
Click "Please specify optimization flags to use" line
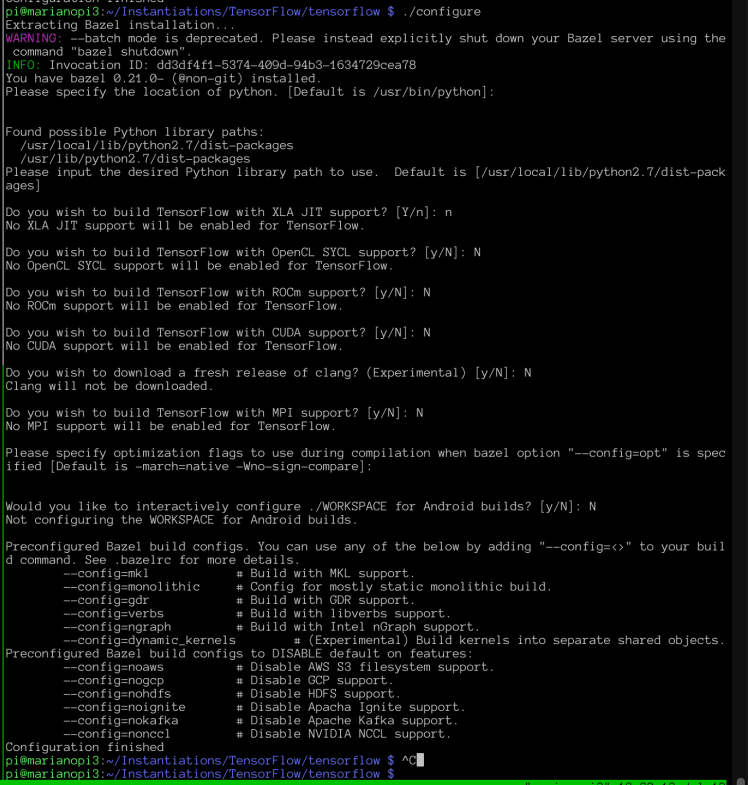coord(365,453)
